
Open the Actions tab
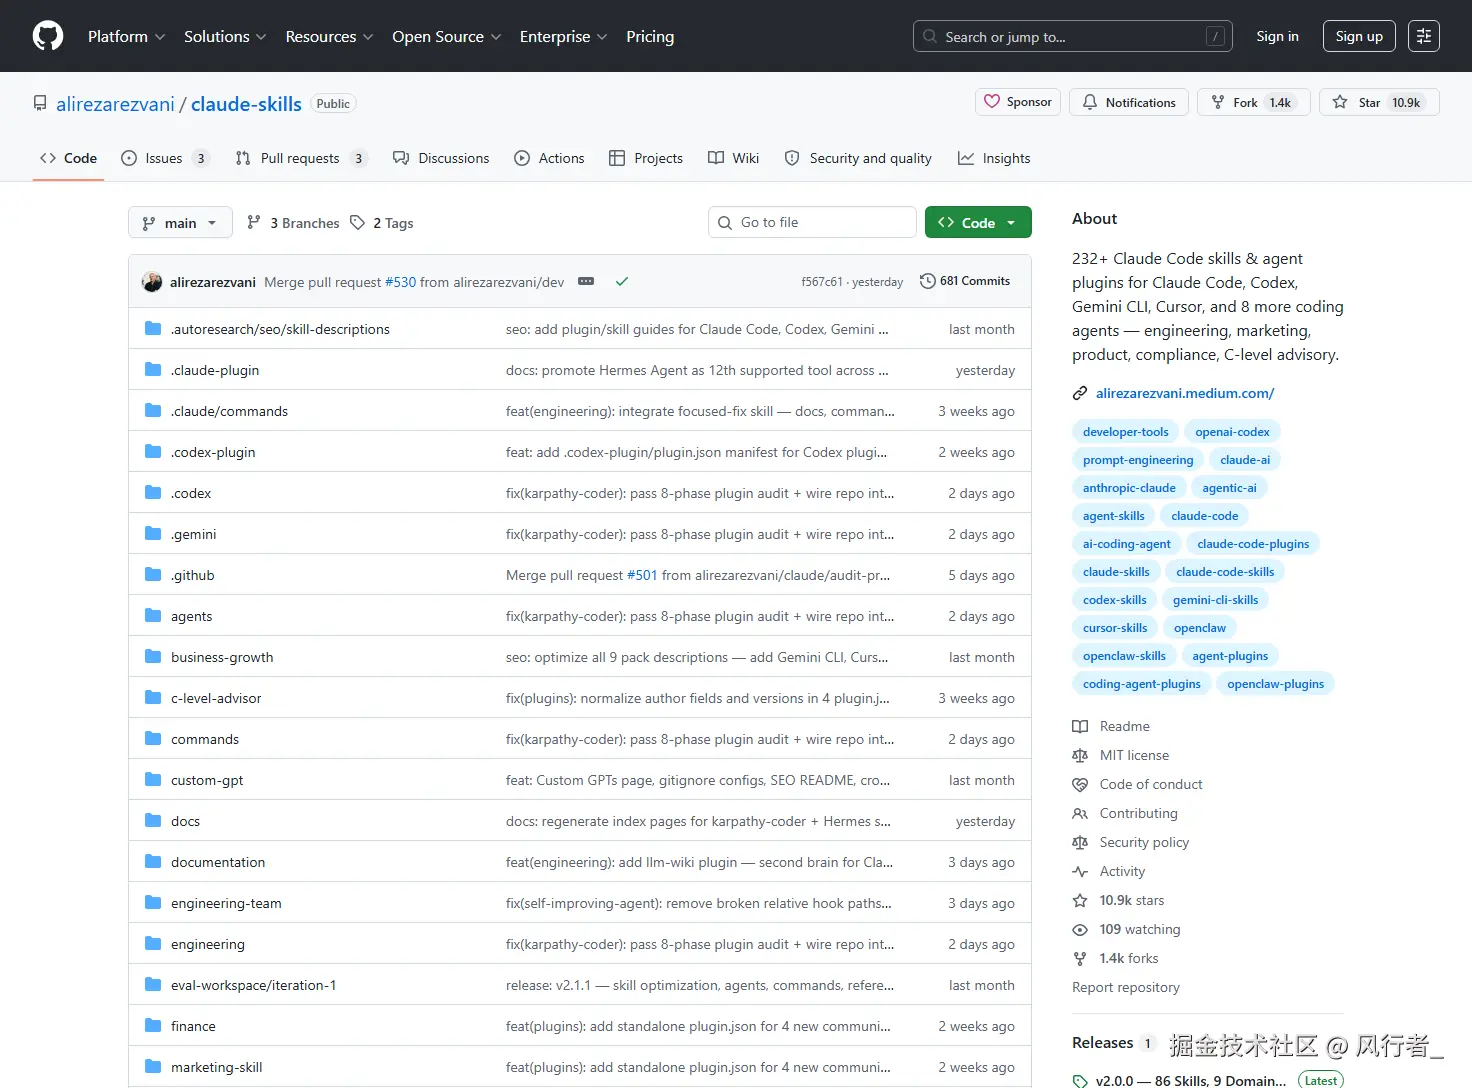pos(549,158)
